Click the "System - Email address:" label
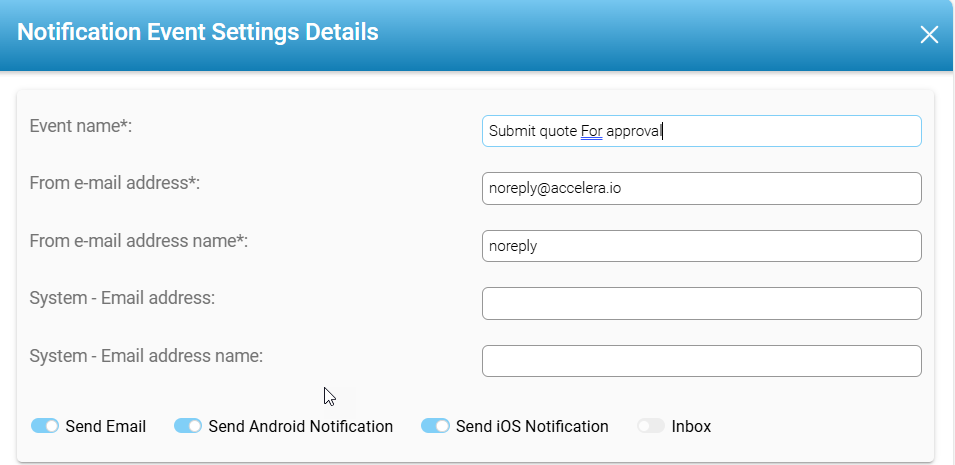The height and width of the screenshot is (465, 955). click(x=123, y=298)
